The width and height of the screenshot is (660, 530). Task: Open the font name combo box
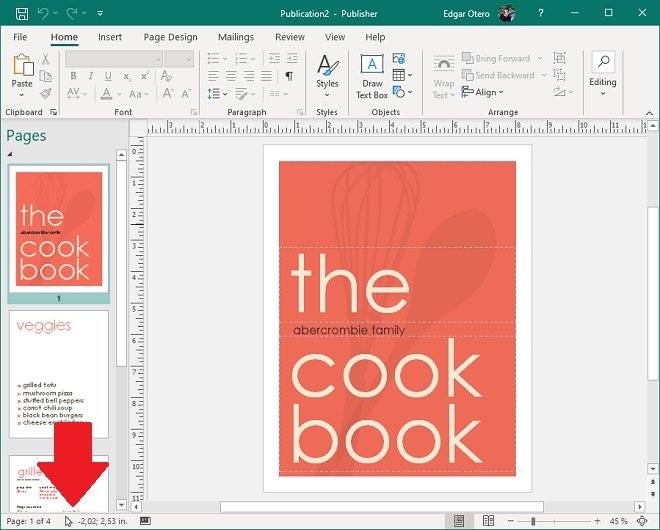coord(114,59)
